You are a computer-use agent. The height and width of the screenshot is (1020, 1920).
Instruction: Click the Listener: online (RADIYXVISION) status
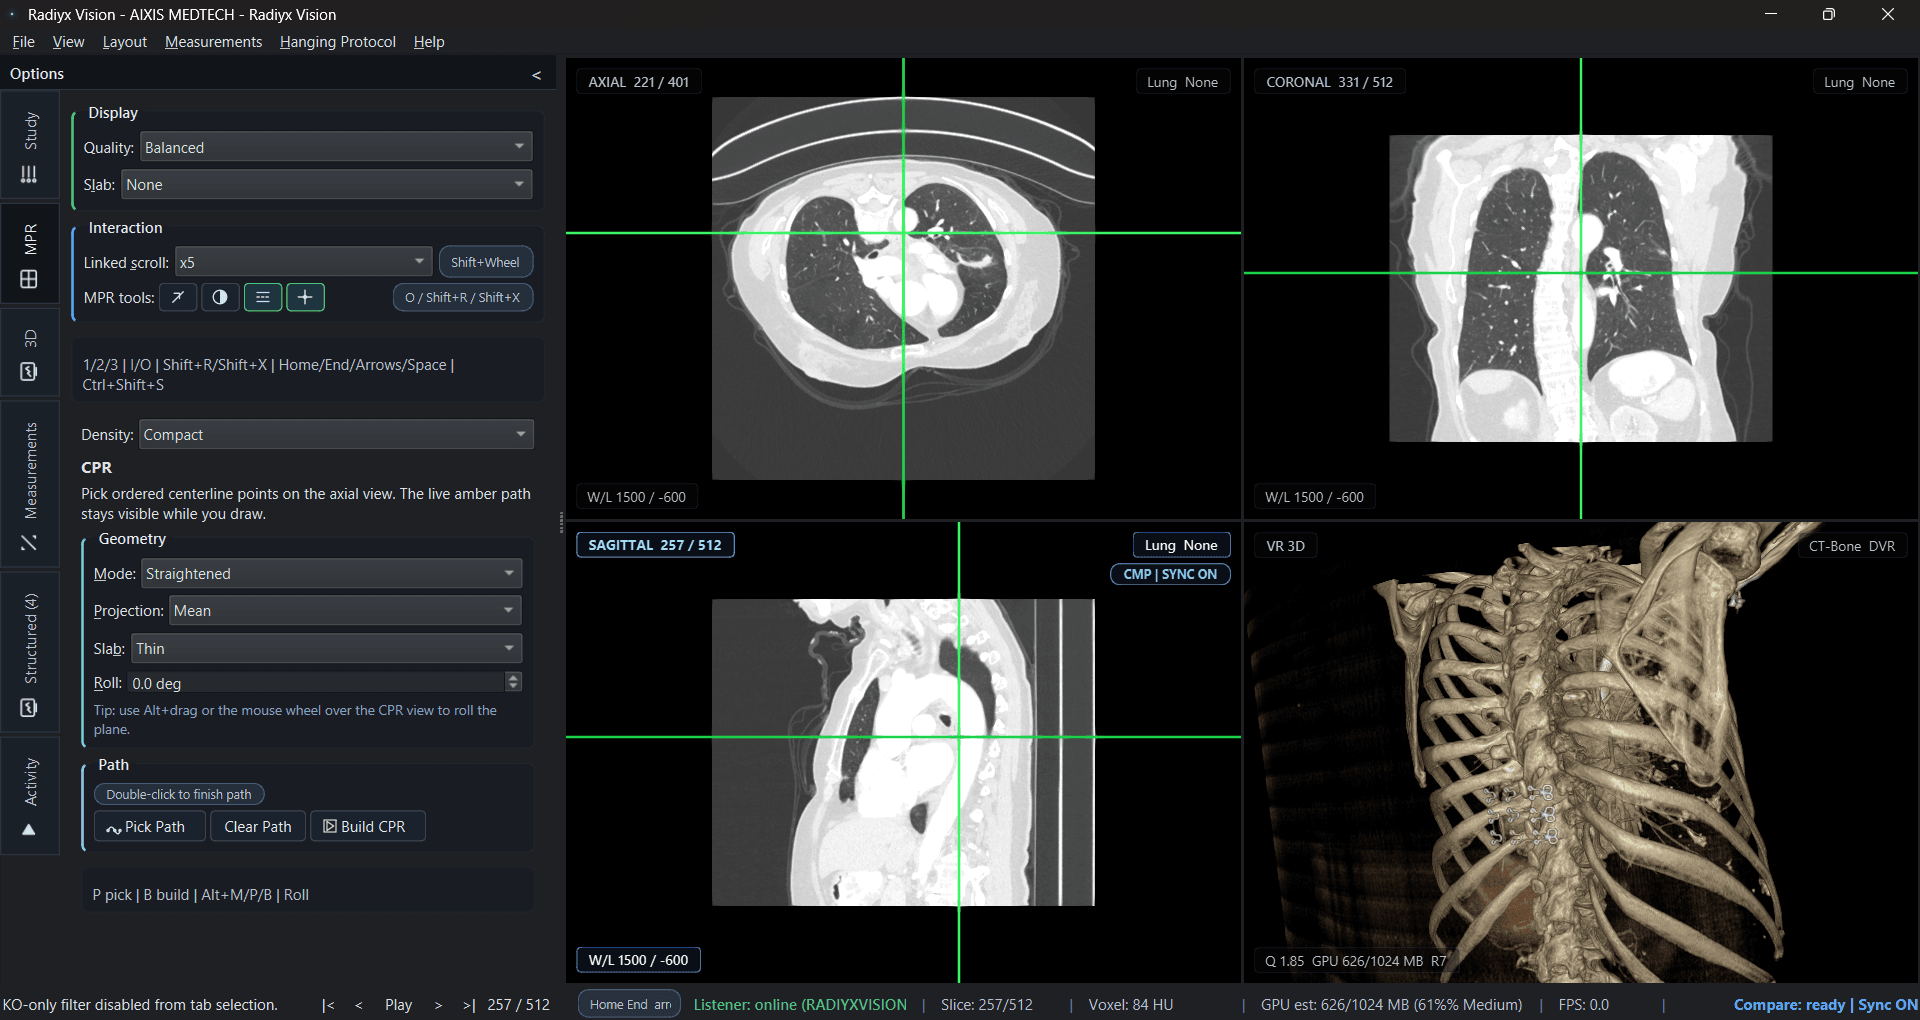800,1005
